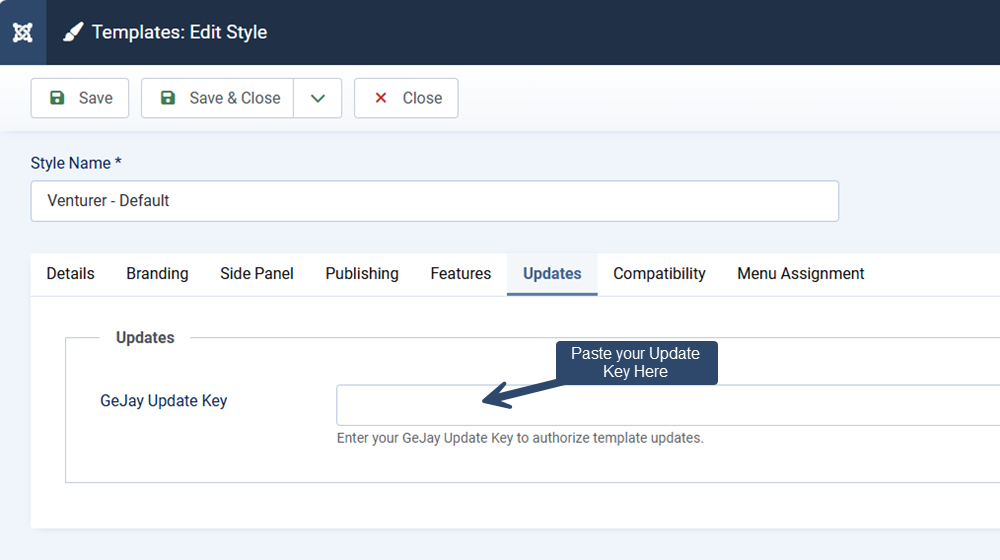Expand the Save & Close dropdown arrow
Image resolution: width=1000 pixels, height=560 pixels.
coord(318,98)
